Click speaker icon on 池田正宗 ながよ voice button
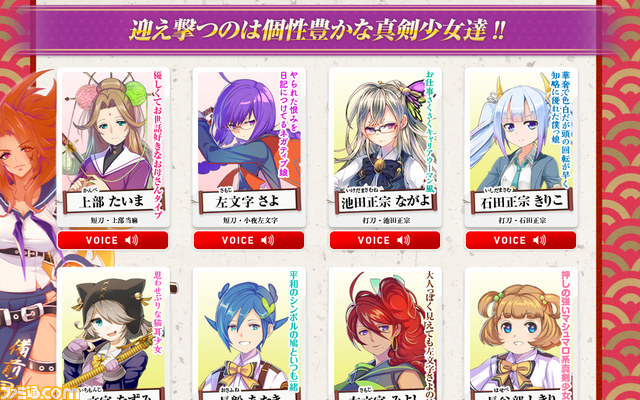Image resolution: width=640 pixels, height=400 pixels. [x=404, y=240]
